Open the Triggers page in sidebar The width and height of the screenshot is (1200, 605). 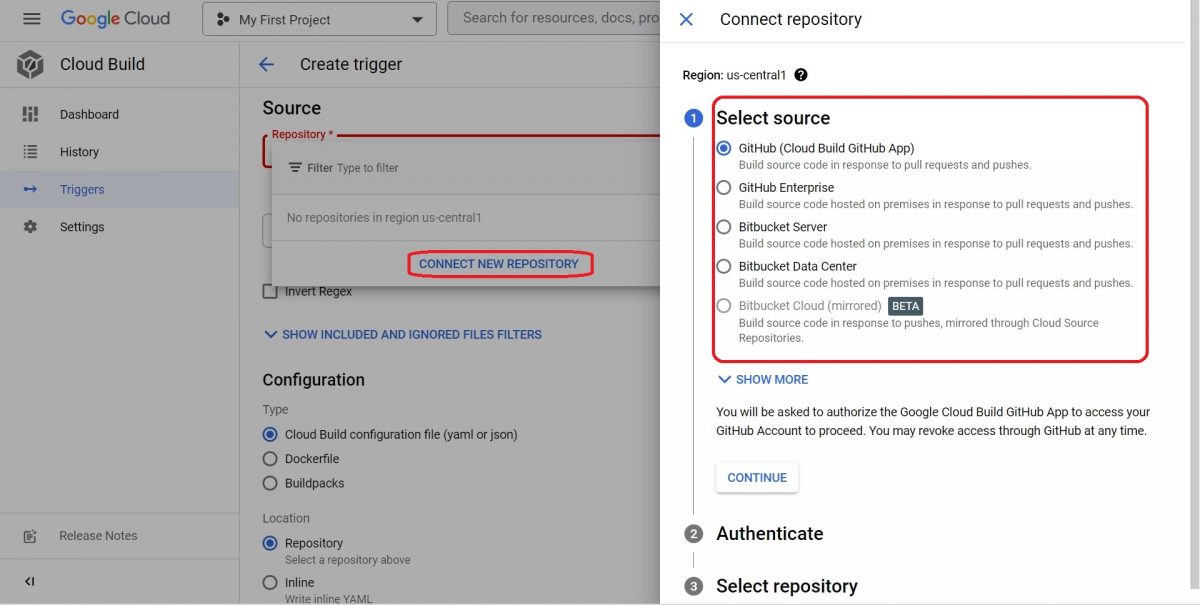tap(81, 188)
